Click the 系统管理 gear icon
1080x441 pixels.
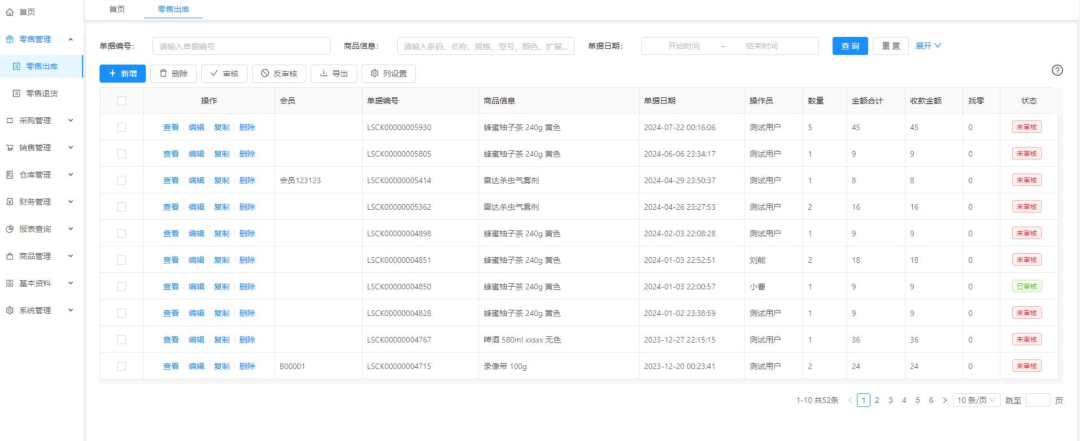coord(10,310)
